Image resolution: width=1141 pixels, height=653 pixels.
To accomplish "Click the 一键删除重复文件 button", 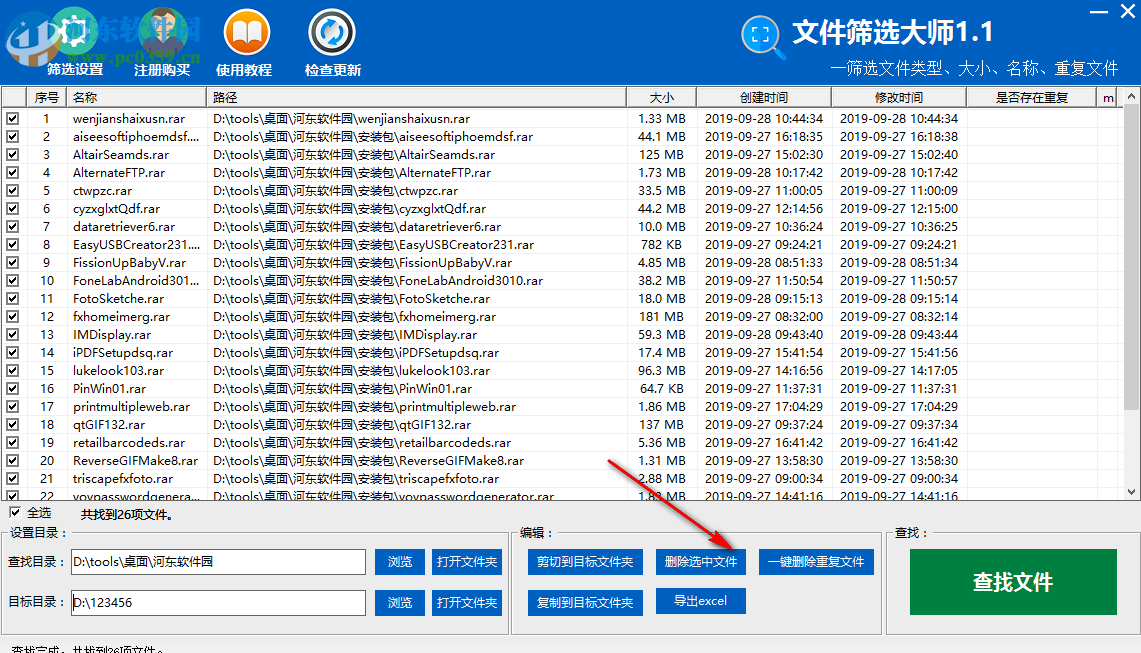I will point(816,561).
